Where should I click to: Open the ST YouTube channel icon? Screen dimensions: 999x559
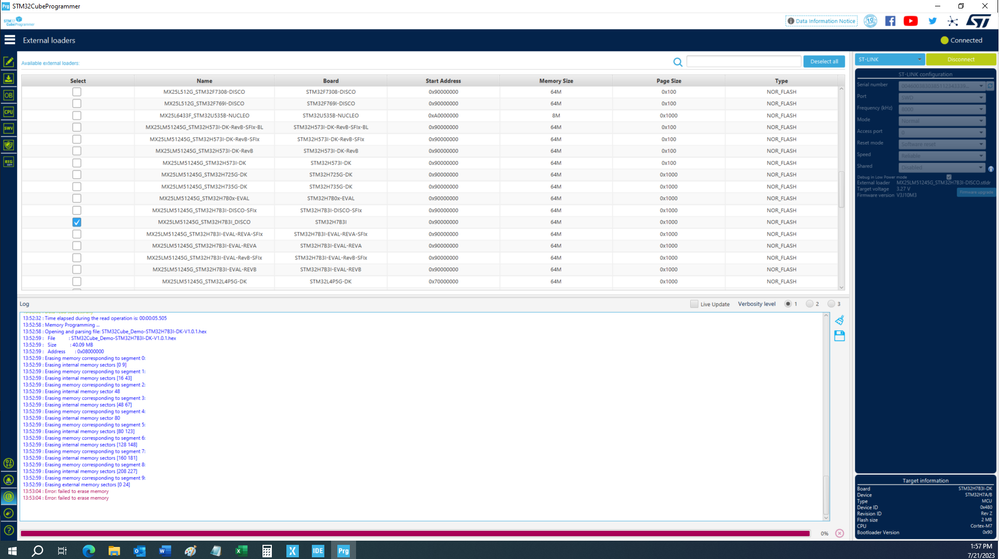910,21
